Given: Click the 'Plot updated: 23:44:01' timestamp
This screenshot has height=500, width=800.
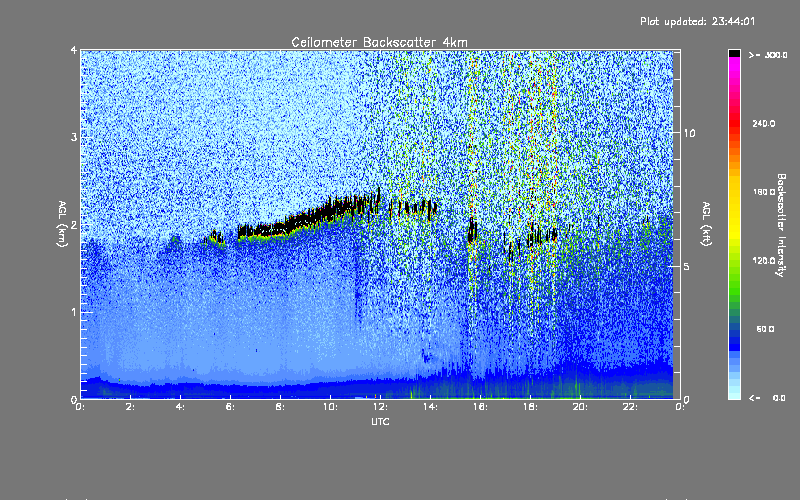Looking at the screenshot, I should (x=697, y=21).
